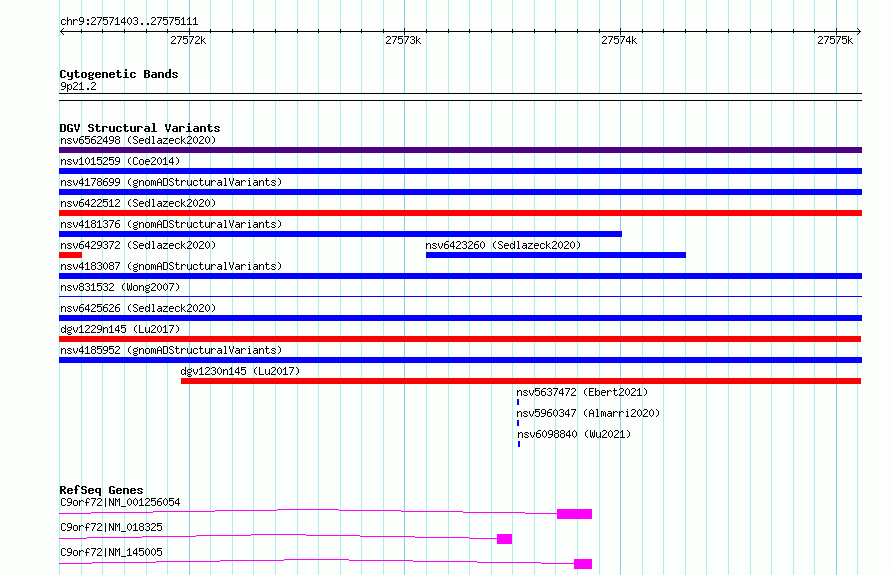Click the chr9:27571403..27575111 coordinate label

click(x=129, y=22)
